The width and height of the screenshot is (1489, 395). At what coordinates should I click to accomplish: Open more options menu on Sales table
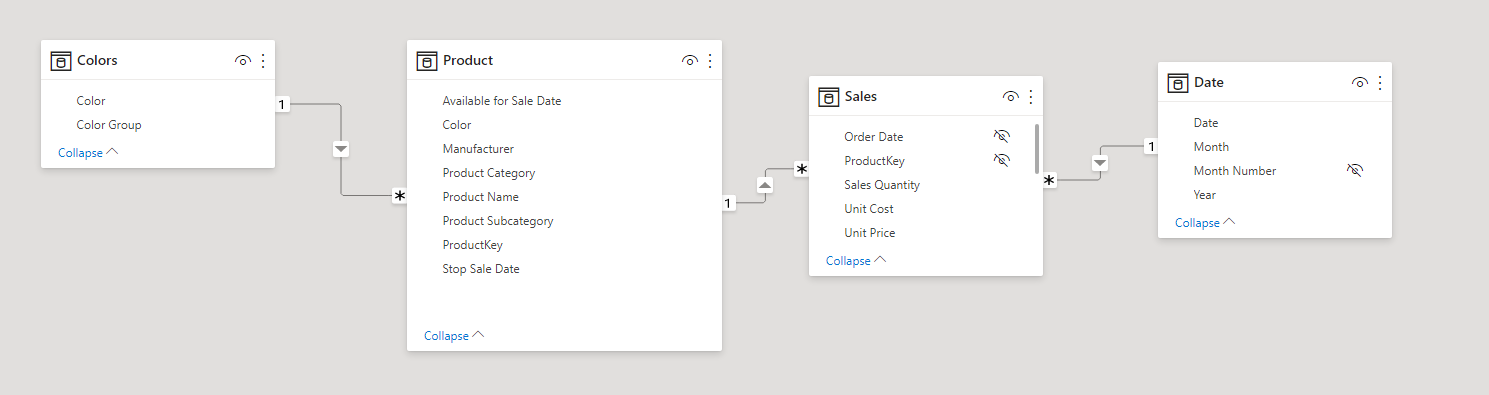(x=1031, y=97)
